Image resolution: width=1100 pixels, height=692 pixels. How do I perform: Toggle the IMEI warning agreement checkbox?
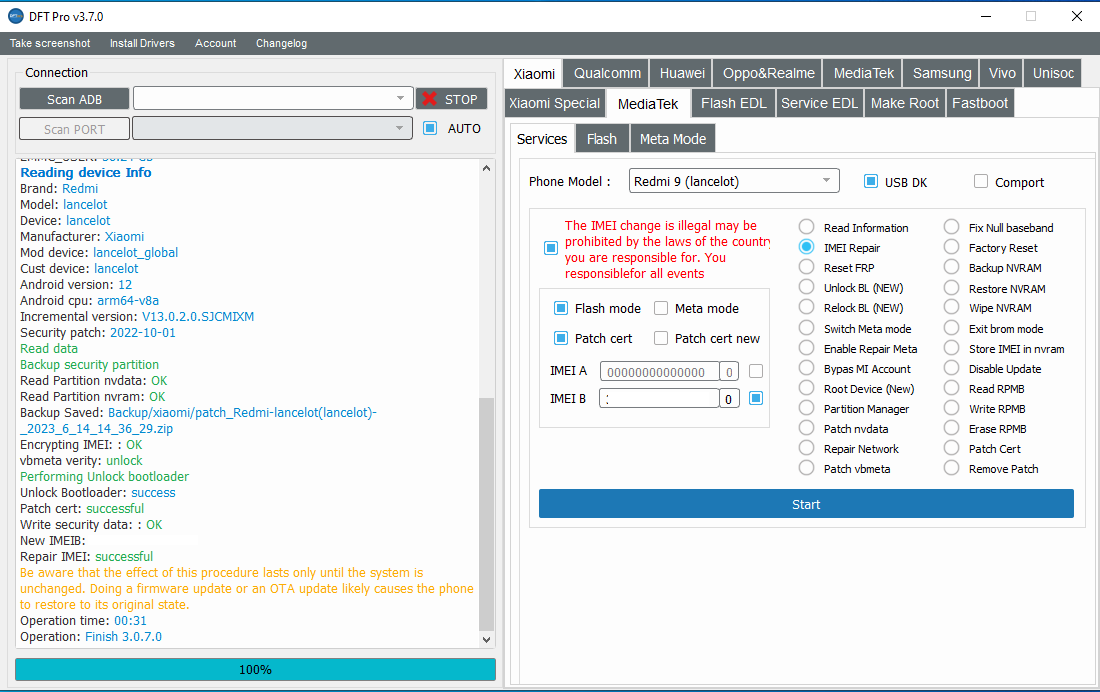point(551,248)
